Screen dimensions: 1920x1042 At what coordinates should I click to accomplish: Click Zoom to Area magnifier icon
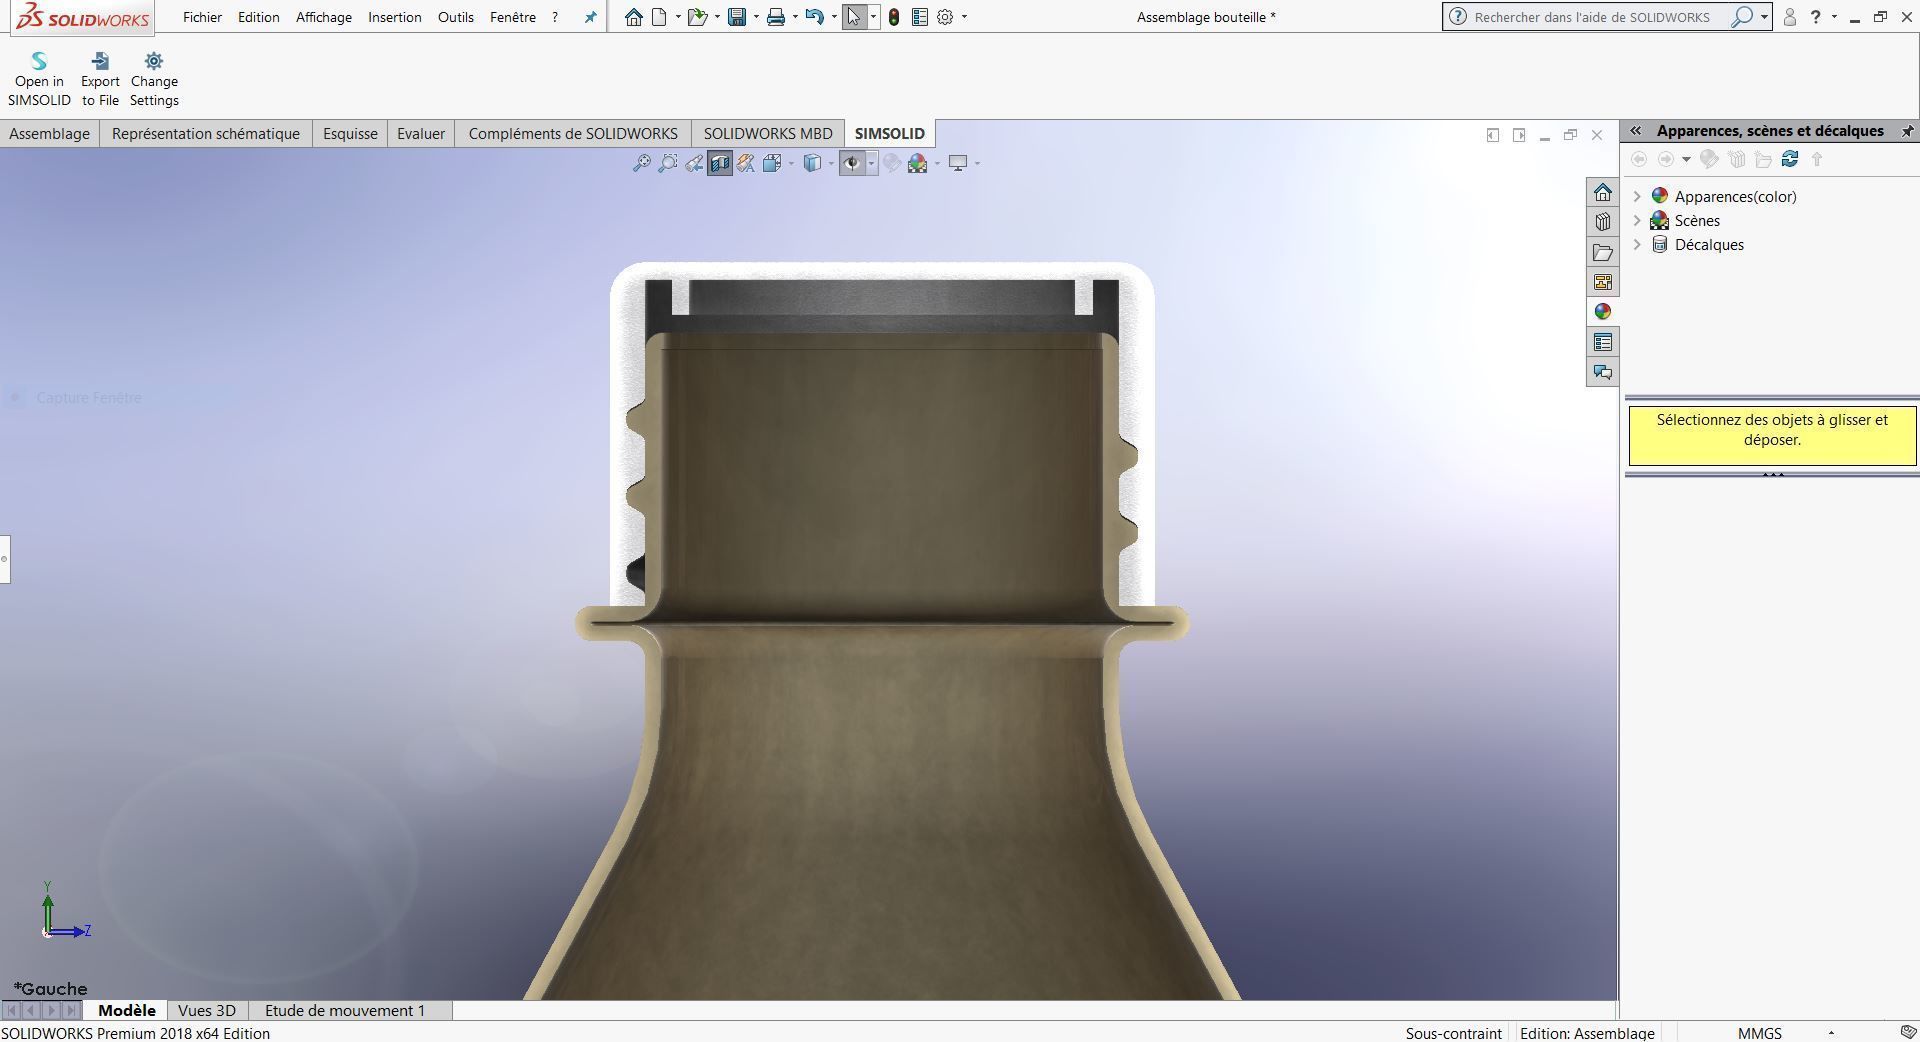[668, 163]
